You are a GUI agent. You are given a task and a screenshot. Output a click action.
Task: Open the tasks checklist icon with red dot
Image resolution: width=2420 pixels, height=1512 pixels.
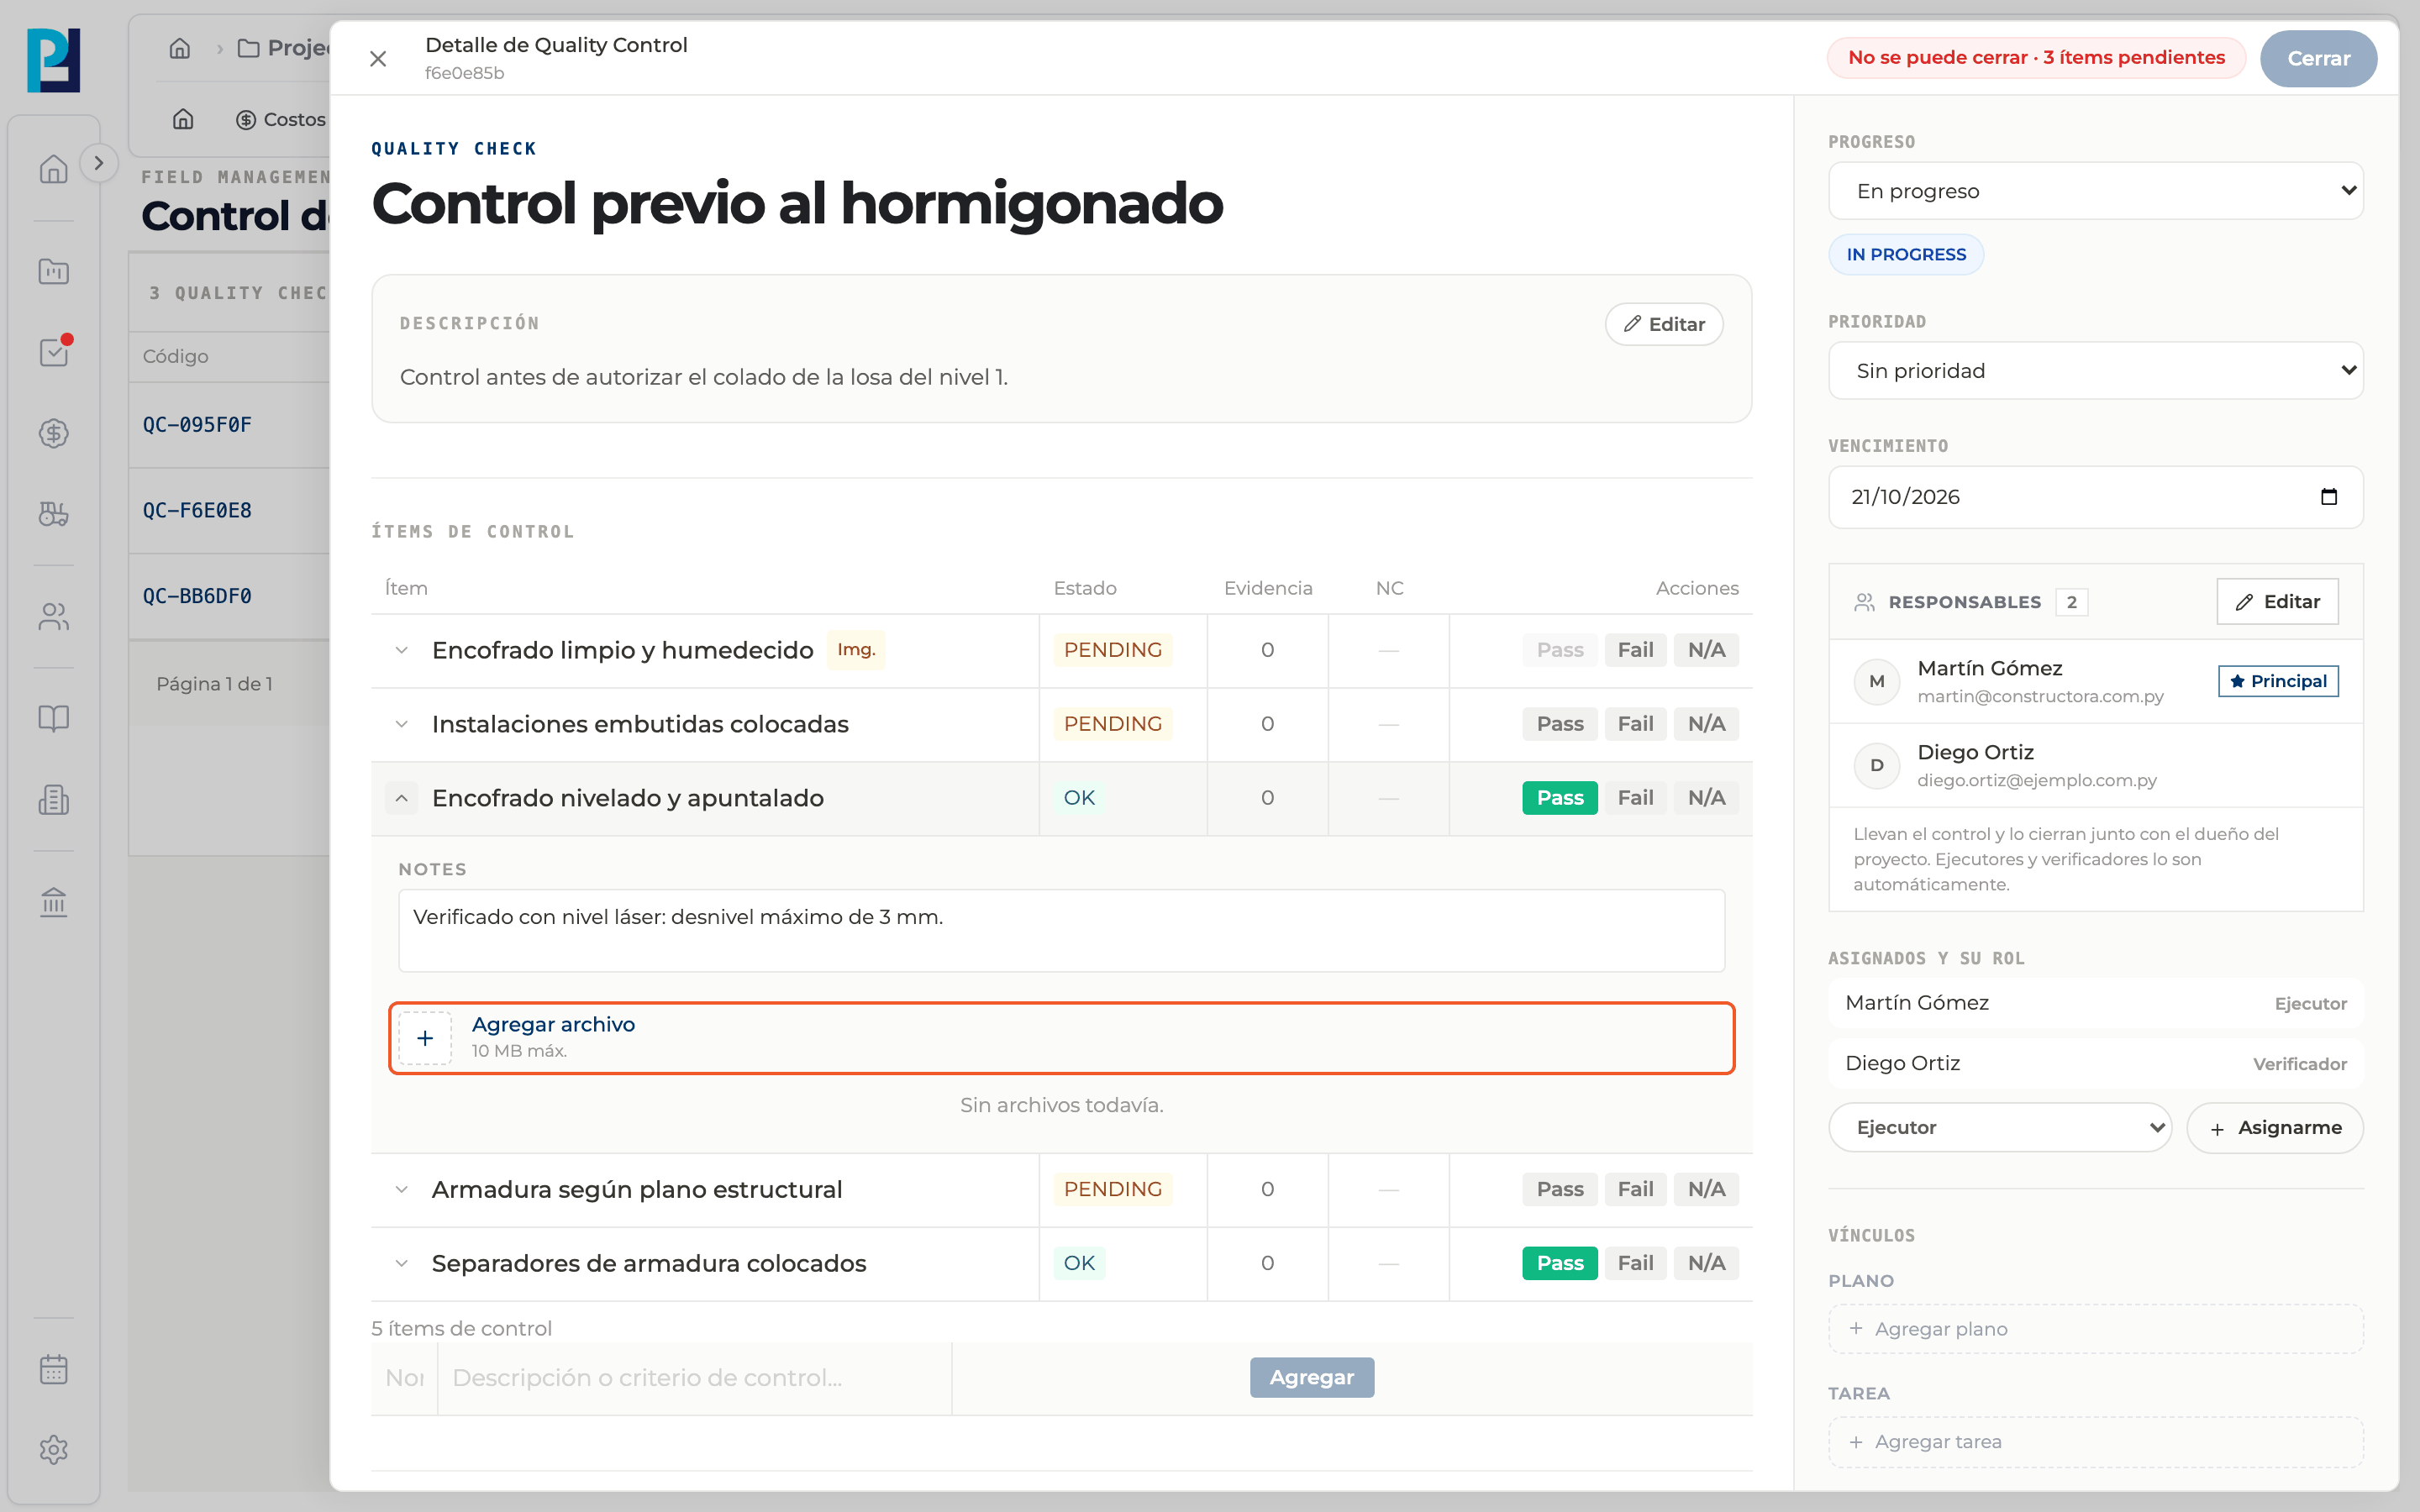click(x=54, y=352)
